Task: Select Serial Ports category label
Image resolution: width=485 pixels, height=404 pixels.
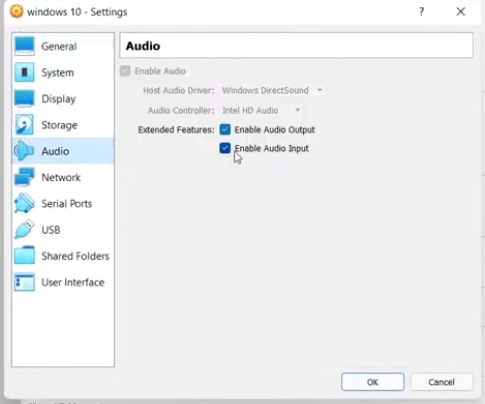Action: (x=67, y=204)
